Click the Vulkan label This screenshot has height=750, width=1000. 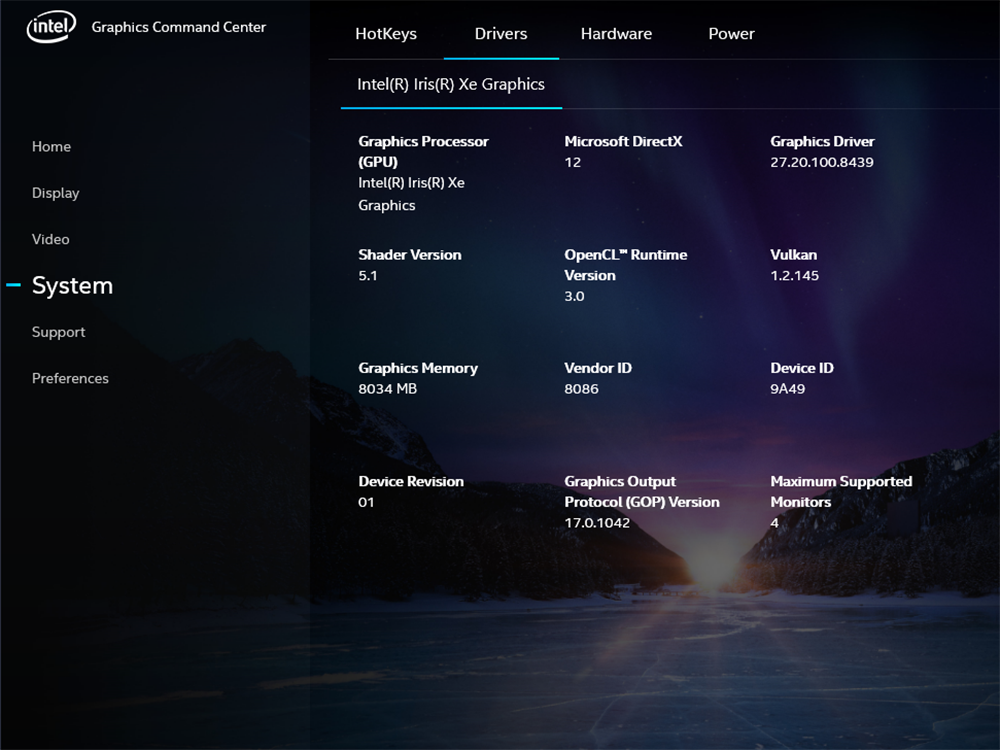pyautogui.click(x=793, y=254)
